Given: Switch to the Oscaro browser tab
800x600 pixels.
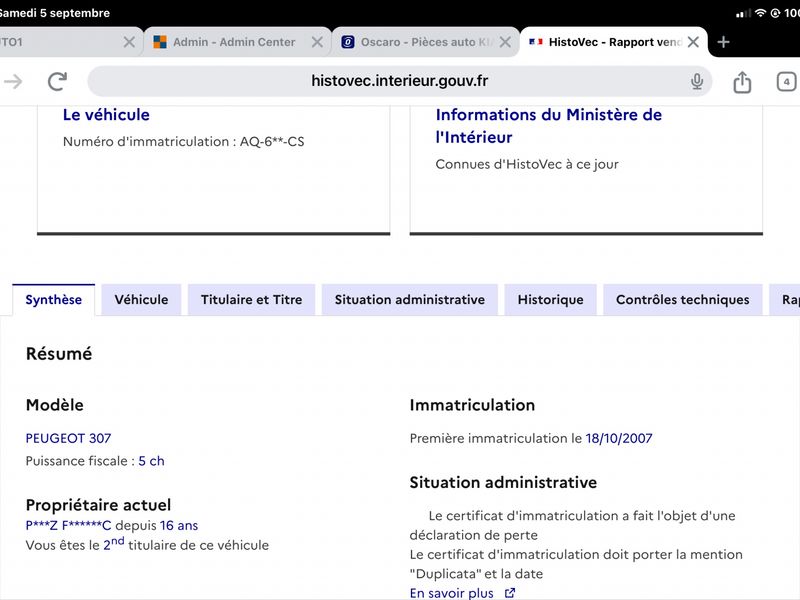Looking at the screenshot, I should [418, 42].
